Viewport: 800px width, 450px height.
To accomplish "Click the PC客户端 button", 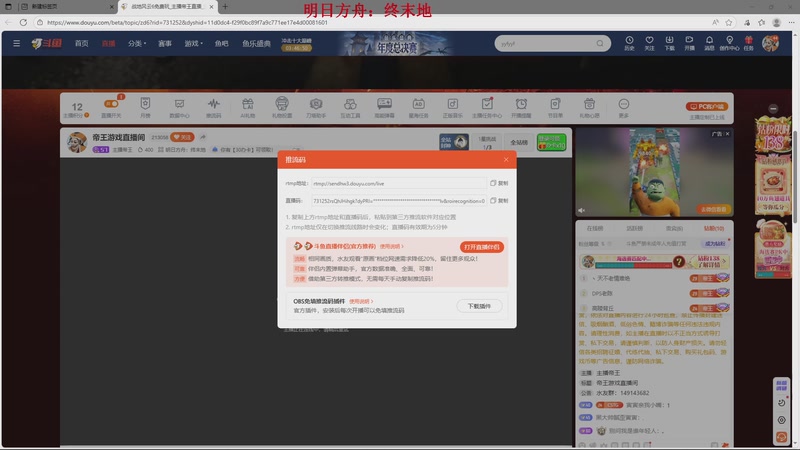I will (707, 107).
